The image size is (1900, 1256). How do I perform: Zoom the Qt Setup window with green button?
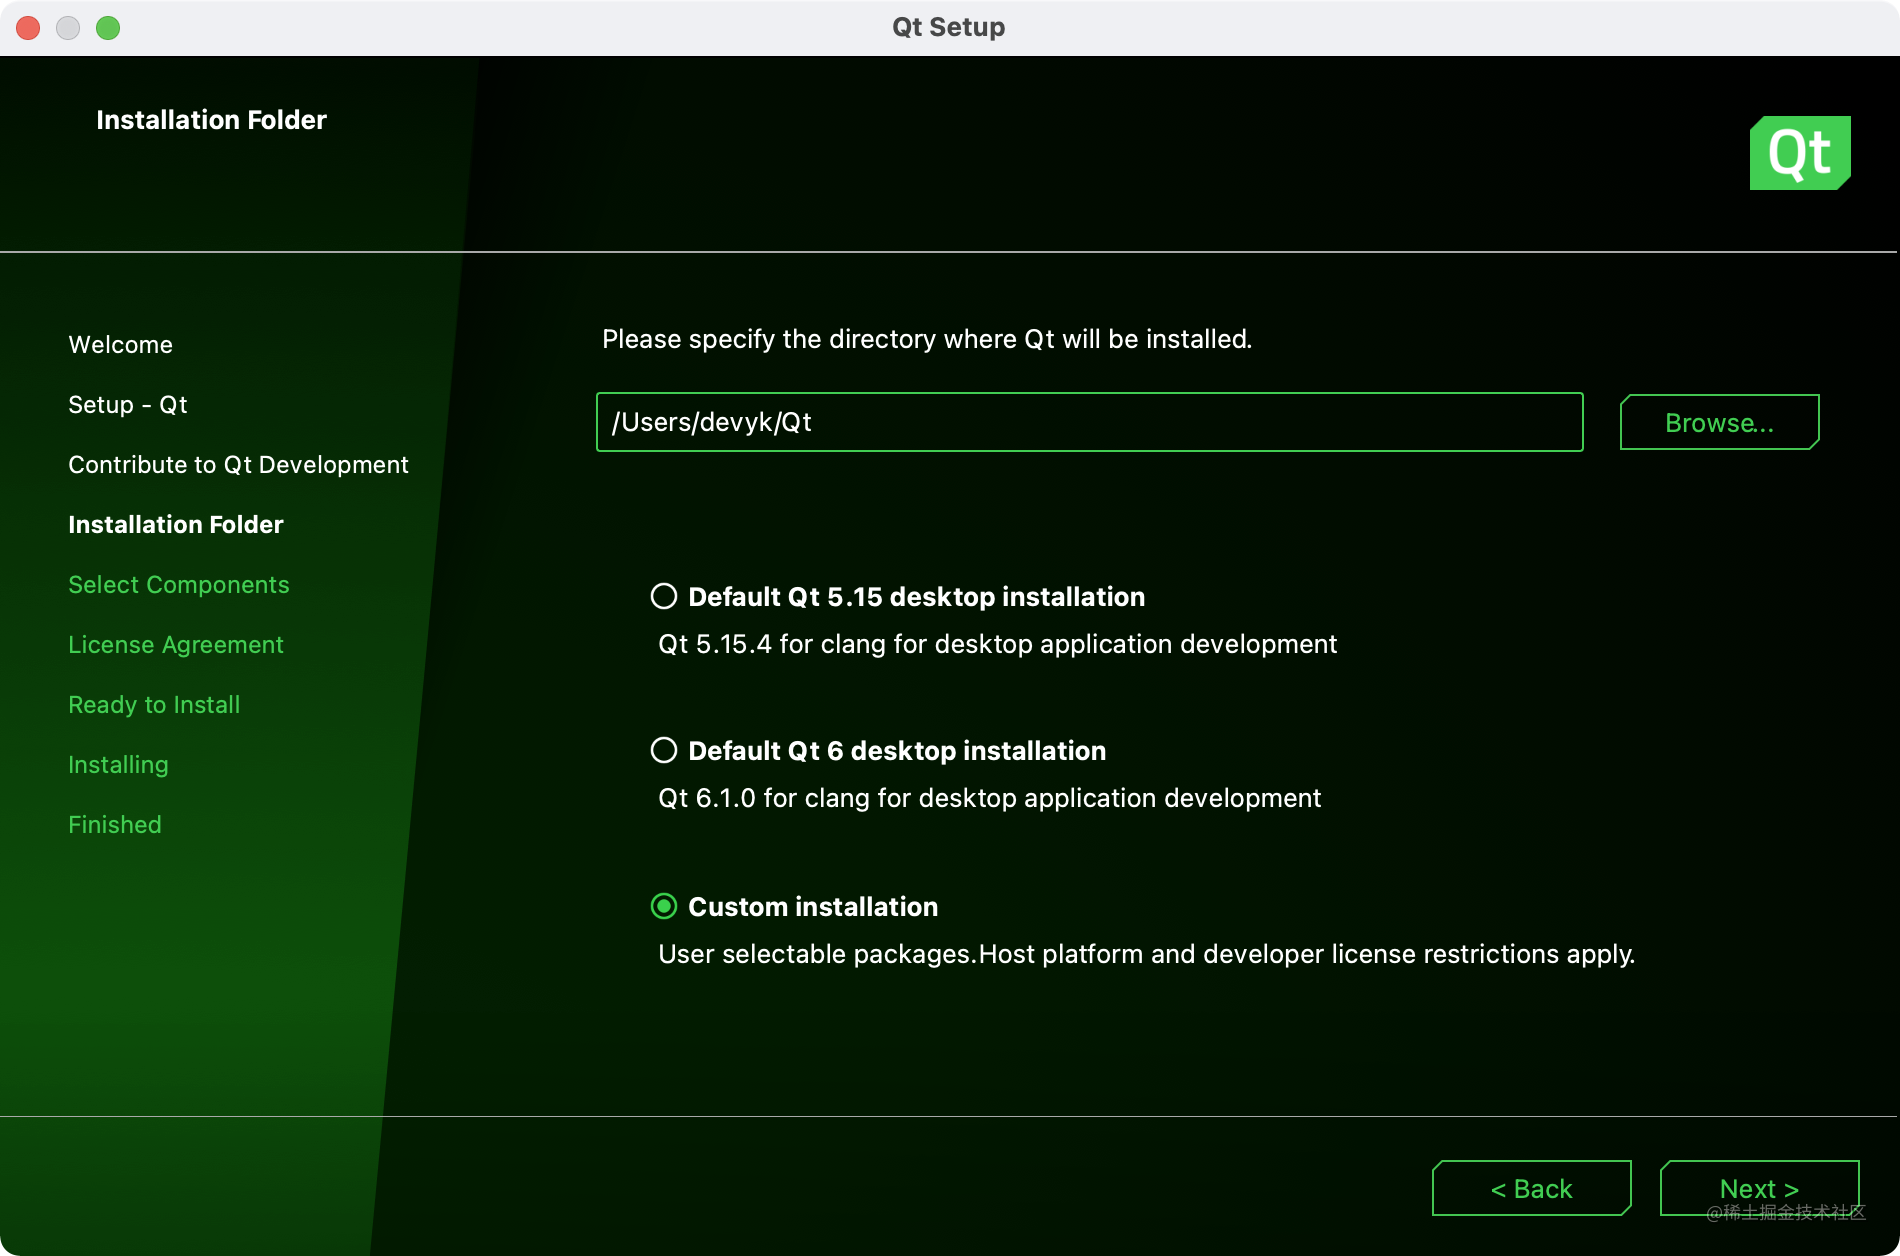[x=108, y=28]
